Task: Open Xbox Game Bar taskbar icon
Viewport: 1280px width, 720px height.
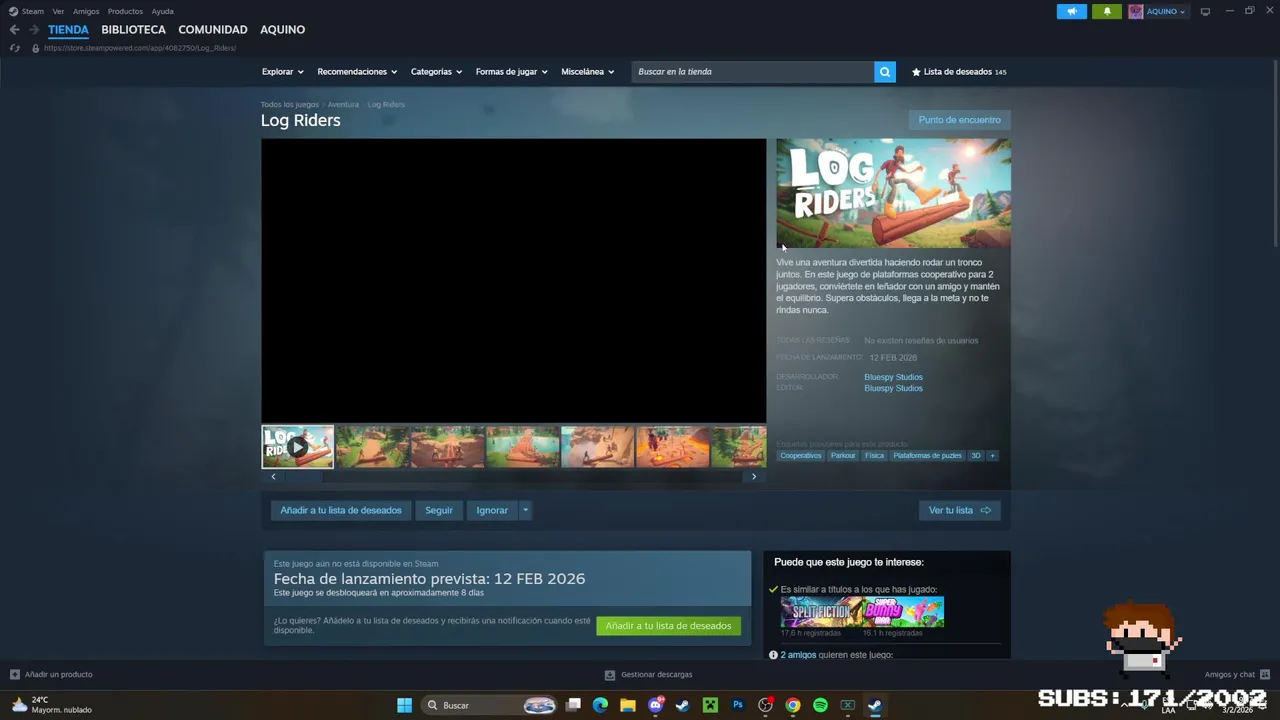Action: 848,705
